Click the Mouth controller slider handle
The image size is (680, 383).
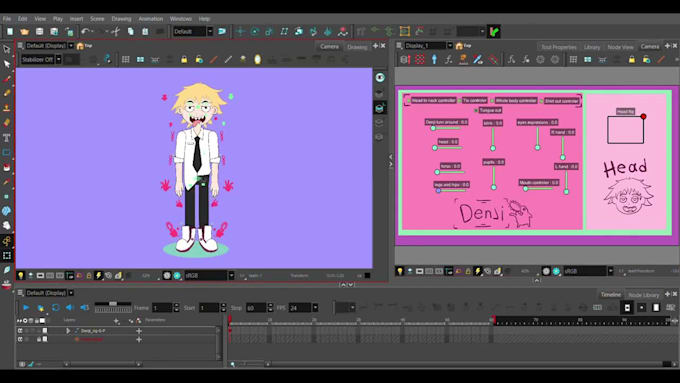click(x=526, y=189)
